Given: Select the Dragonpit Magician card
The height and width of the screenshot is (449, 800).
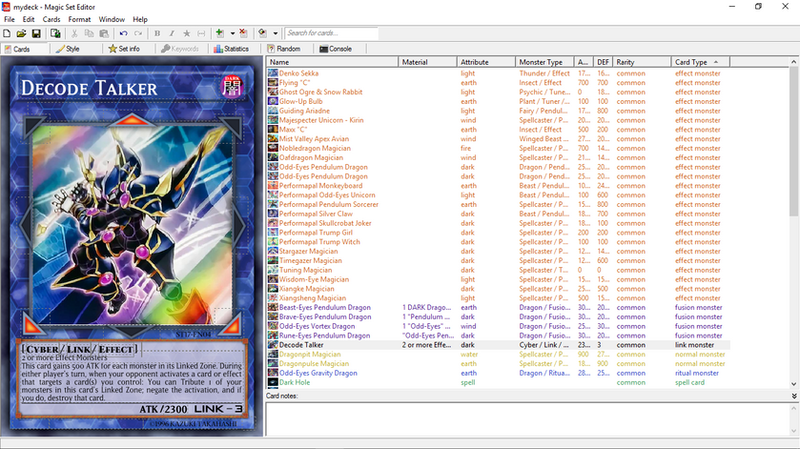Looking at the screenshot, I should (498, 354).
